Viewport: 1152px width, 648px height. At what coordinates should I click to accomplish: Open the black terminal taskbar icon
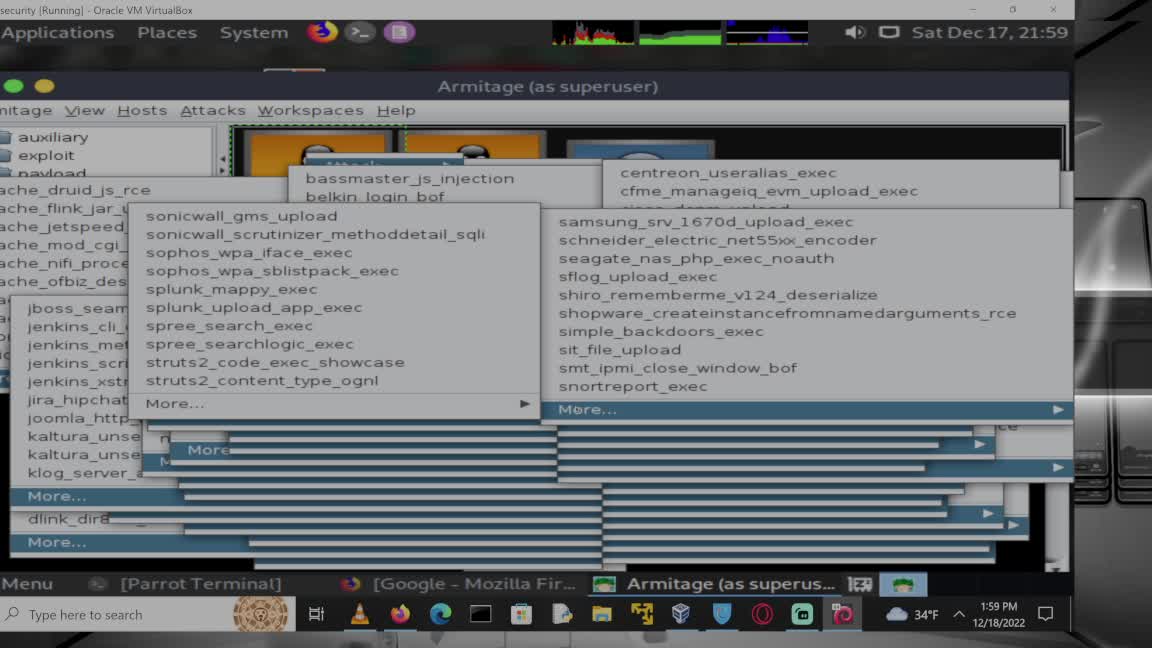click(480, 614)
